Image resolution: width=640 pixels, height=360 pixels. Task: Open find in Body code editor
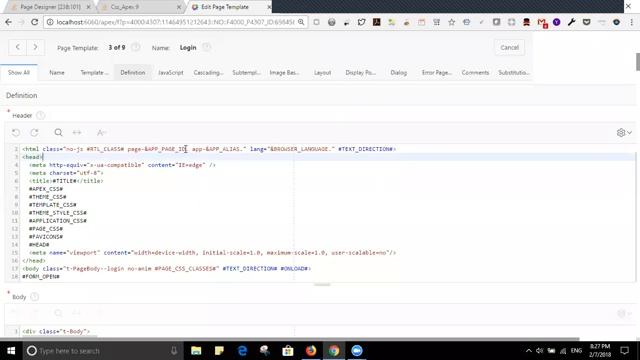(x=58, y=313)
